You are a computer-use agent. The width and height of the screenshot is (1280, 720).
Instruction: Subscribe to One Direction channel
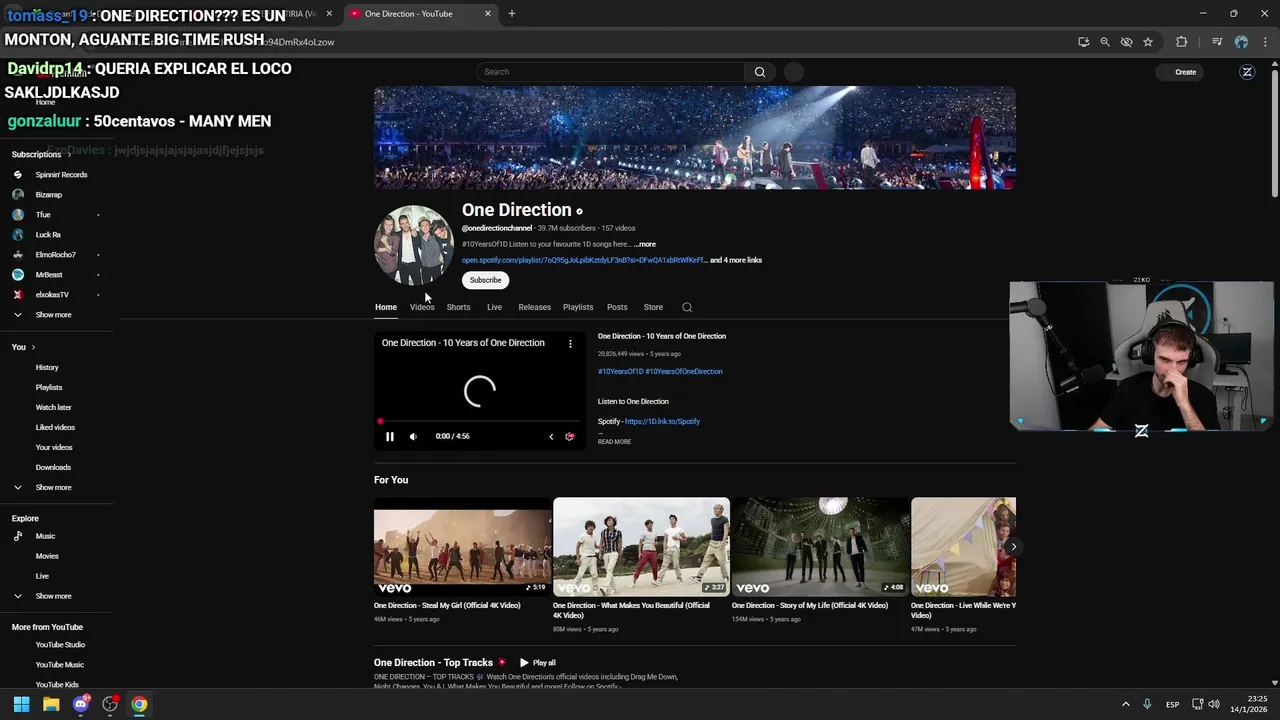[485, 280]
